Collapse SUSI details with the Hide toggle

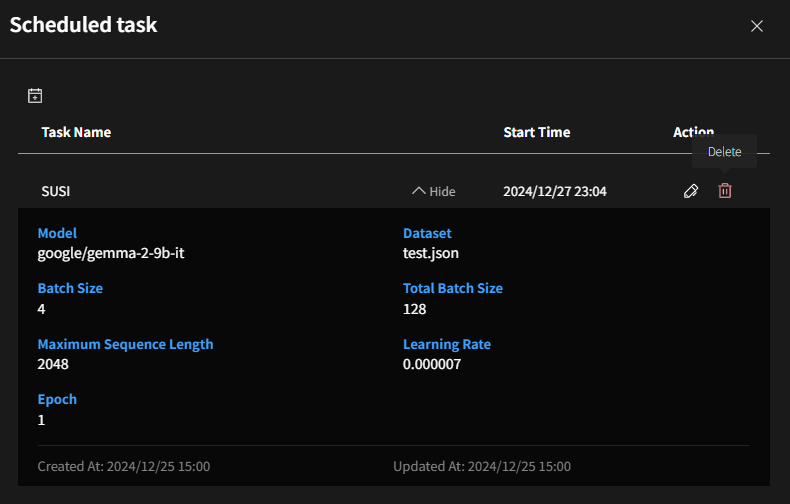(434, 191)
